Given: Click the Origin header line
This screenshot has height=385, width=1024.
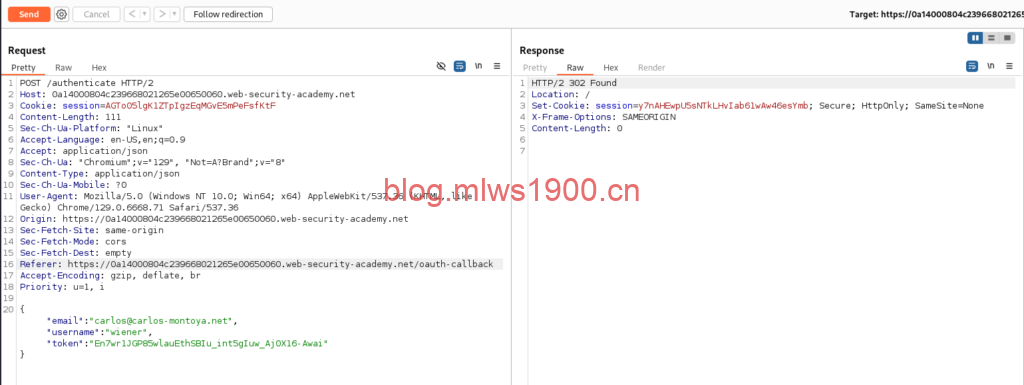Looking at the screenshot, I should click(214, 219).
